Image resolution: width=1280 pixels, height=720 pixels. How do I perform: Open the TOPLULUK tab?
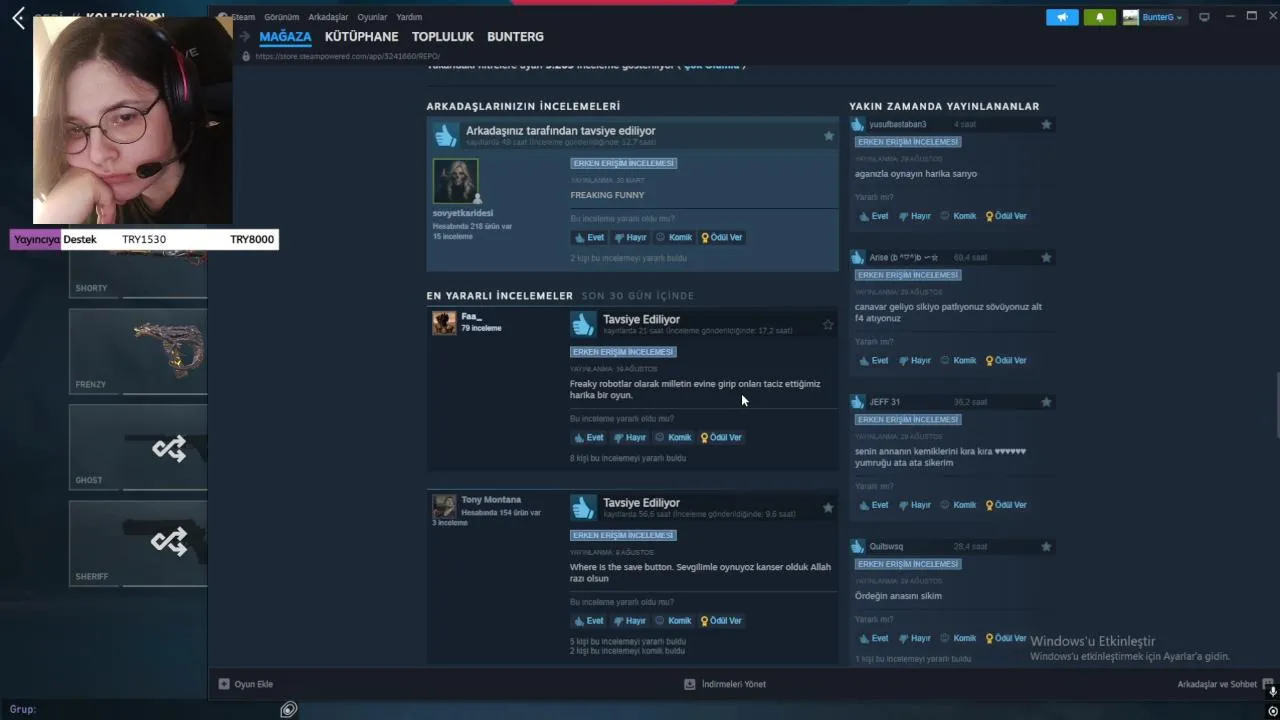point(443,37)
